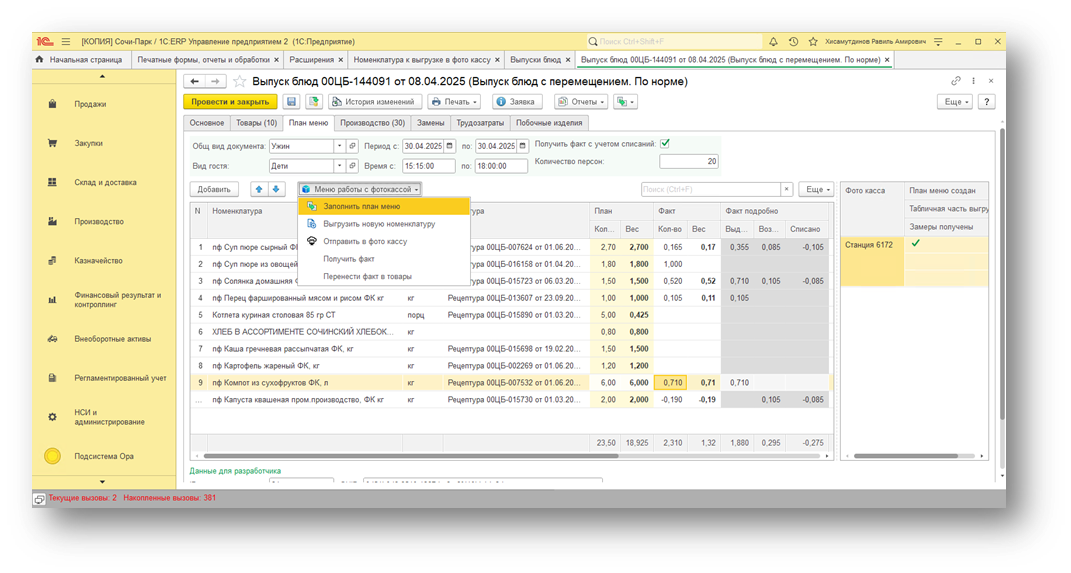Image resolution: width=1071 pixels, height=573 pixels.
Task: Click Заявка button
Action: (x=515, y=102)
